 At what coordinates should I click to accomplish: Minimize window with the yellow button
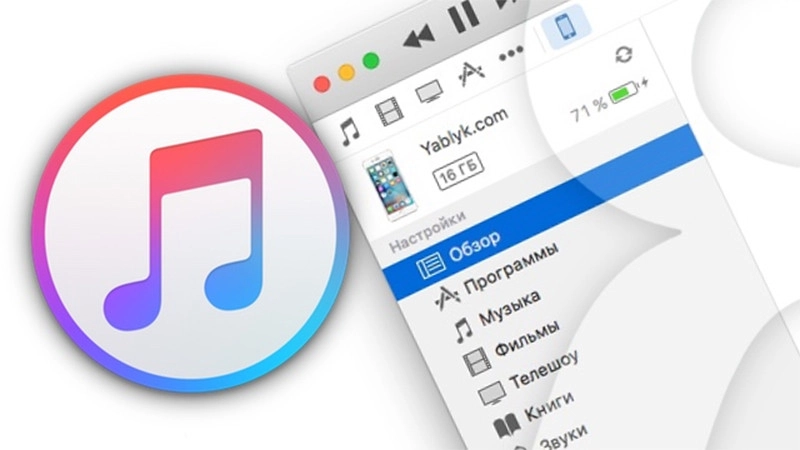point(346,72)
